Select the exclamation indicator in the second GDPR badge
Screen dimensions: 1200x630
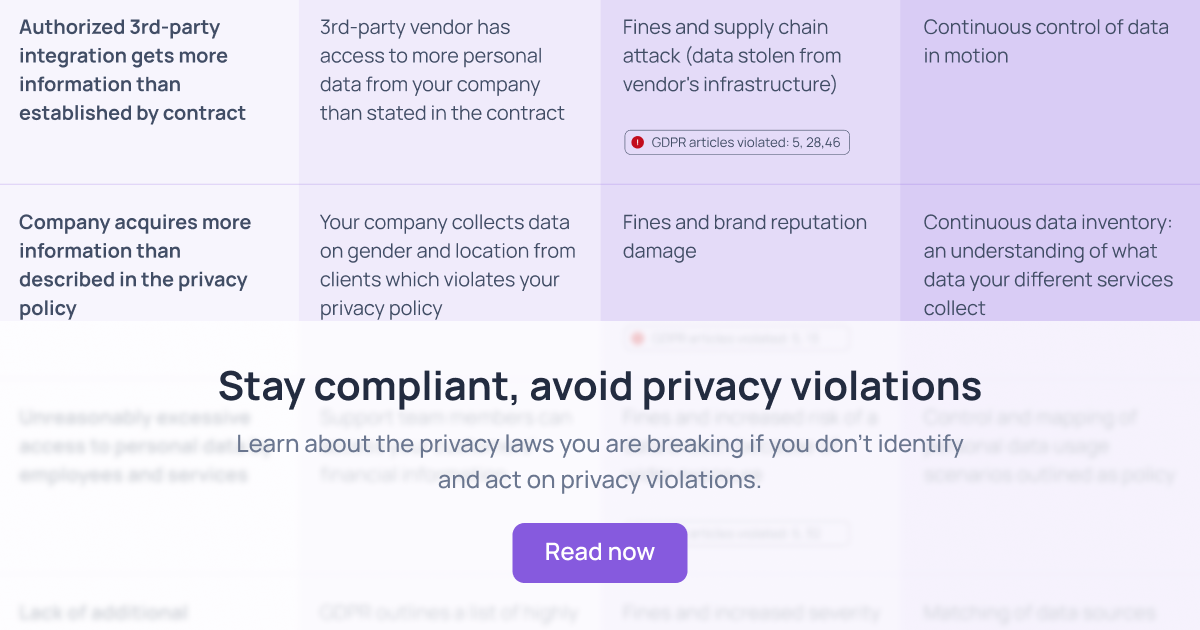pos(638,338)
